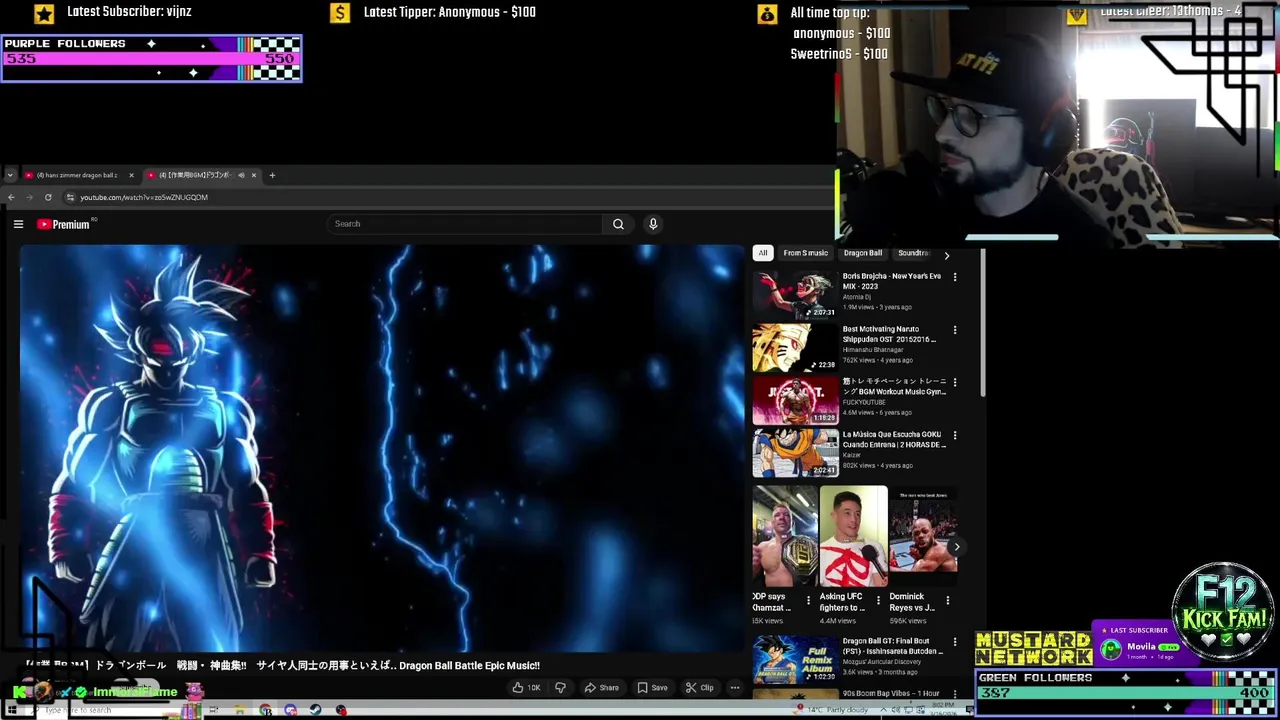Open the site info icon beside the URL
Viewport: 1280px width, 720px height.
pyautogui.click(x=70, y=197)
